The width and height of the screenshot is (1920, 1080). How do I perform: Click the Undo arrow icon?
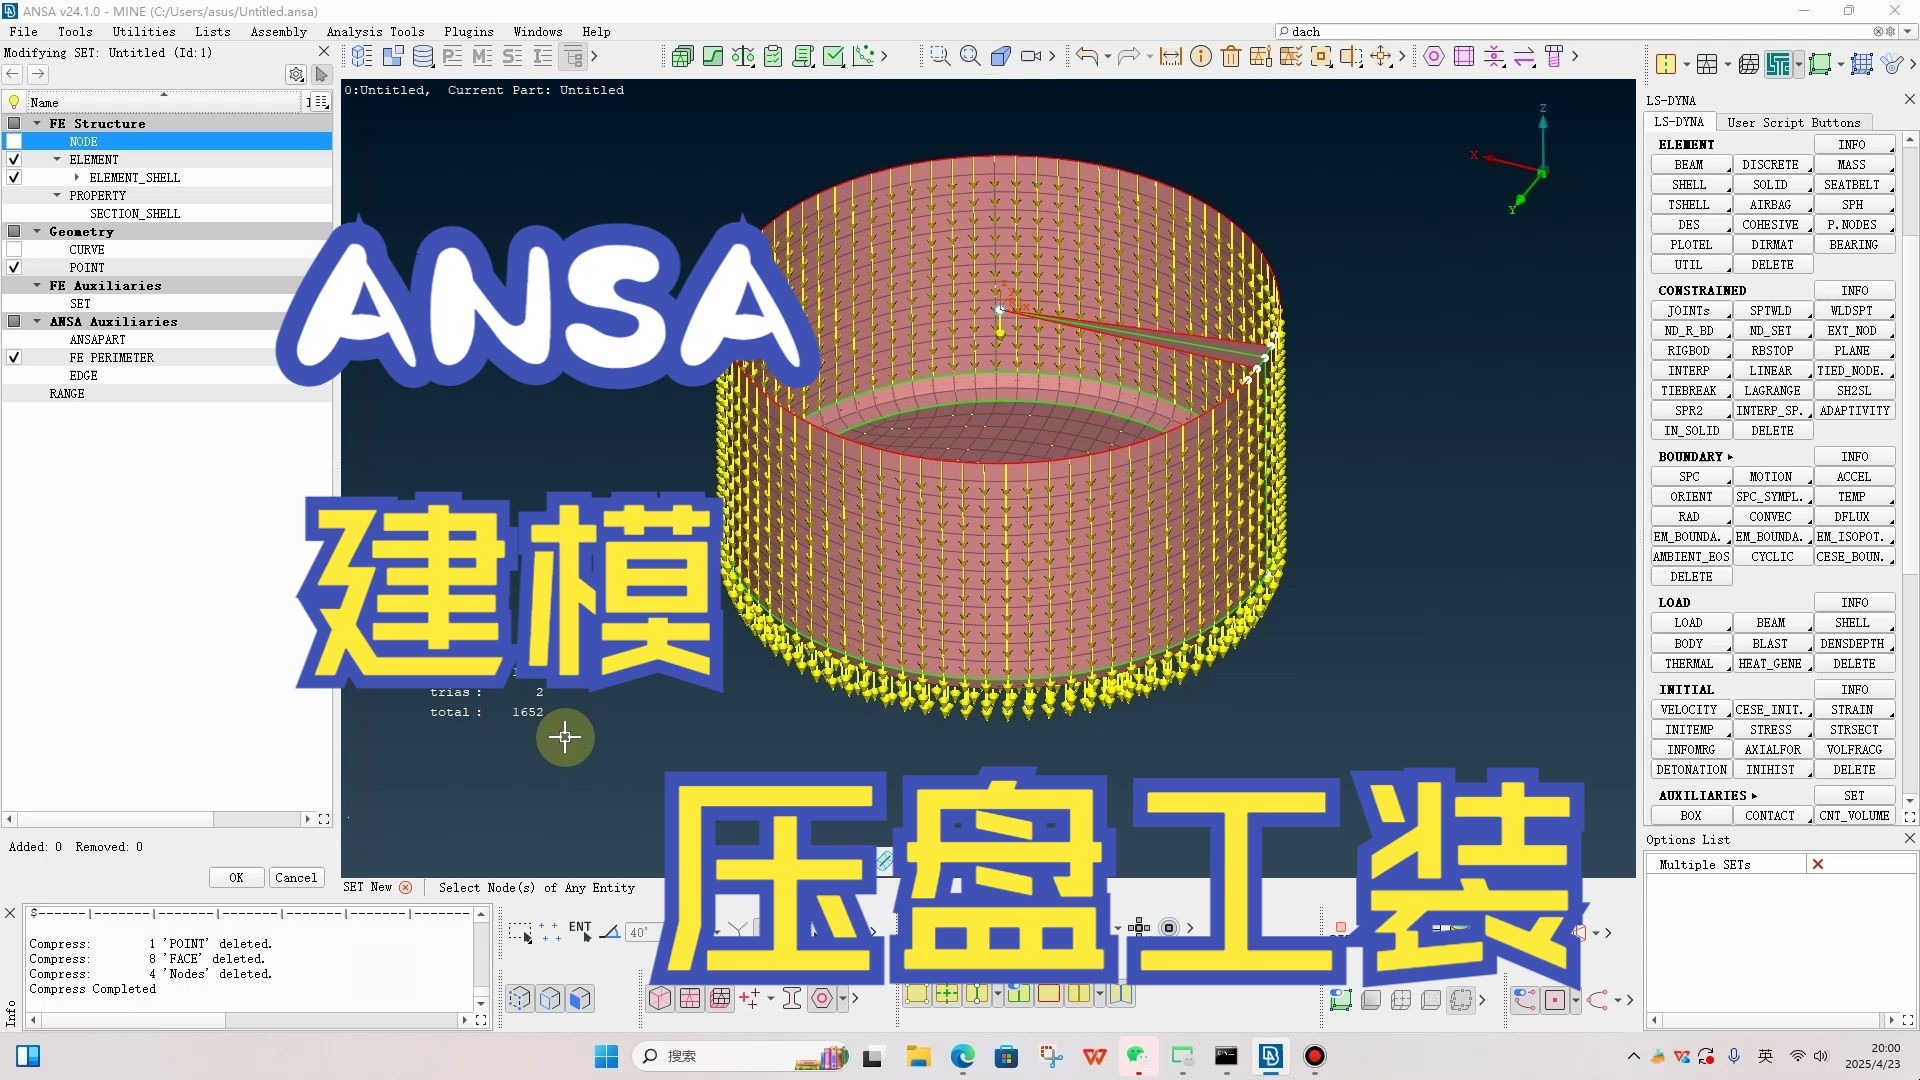click(x=1086, y=57)
